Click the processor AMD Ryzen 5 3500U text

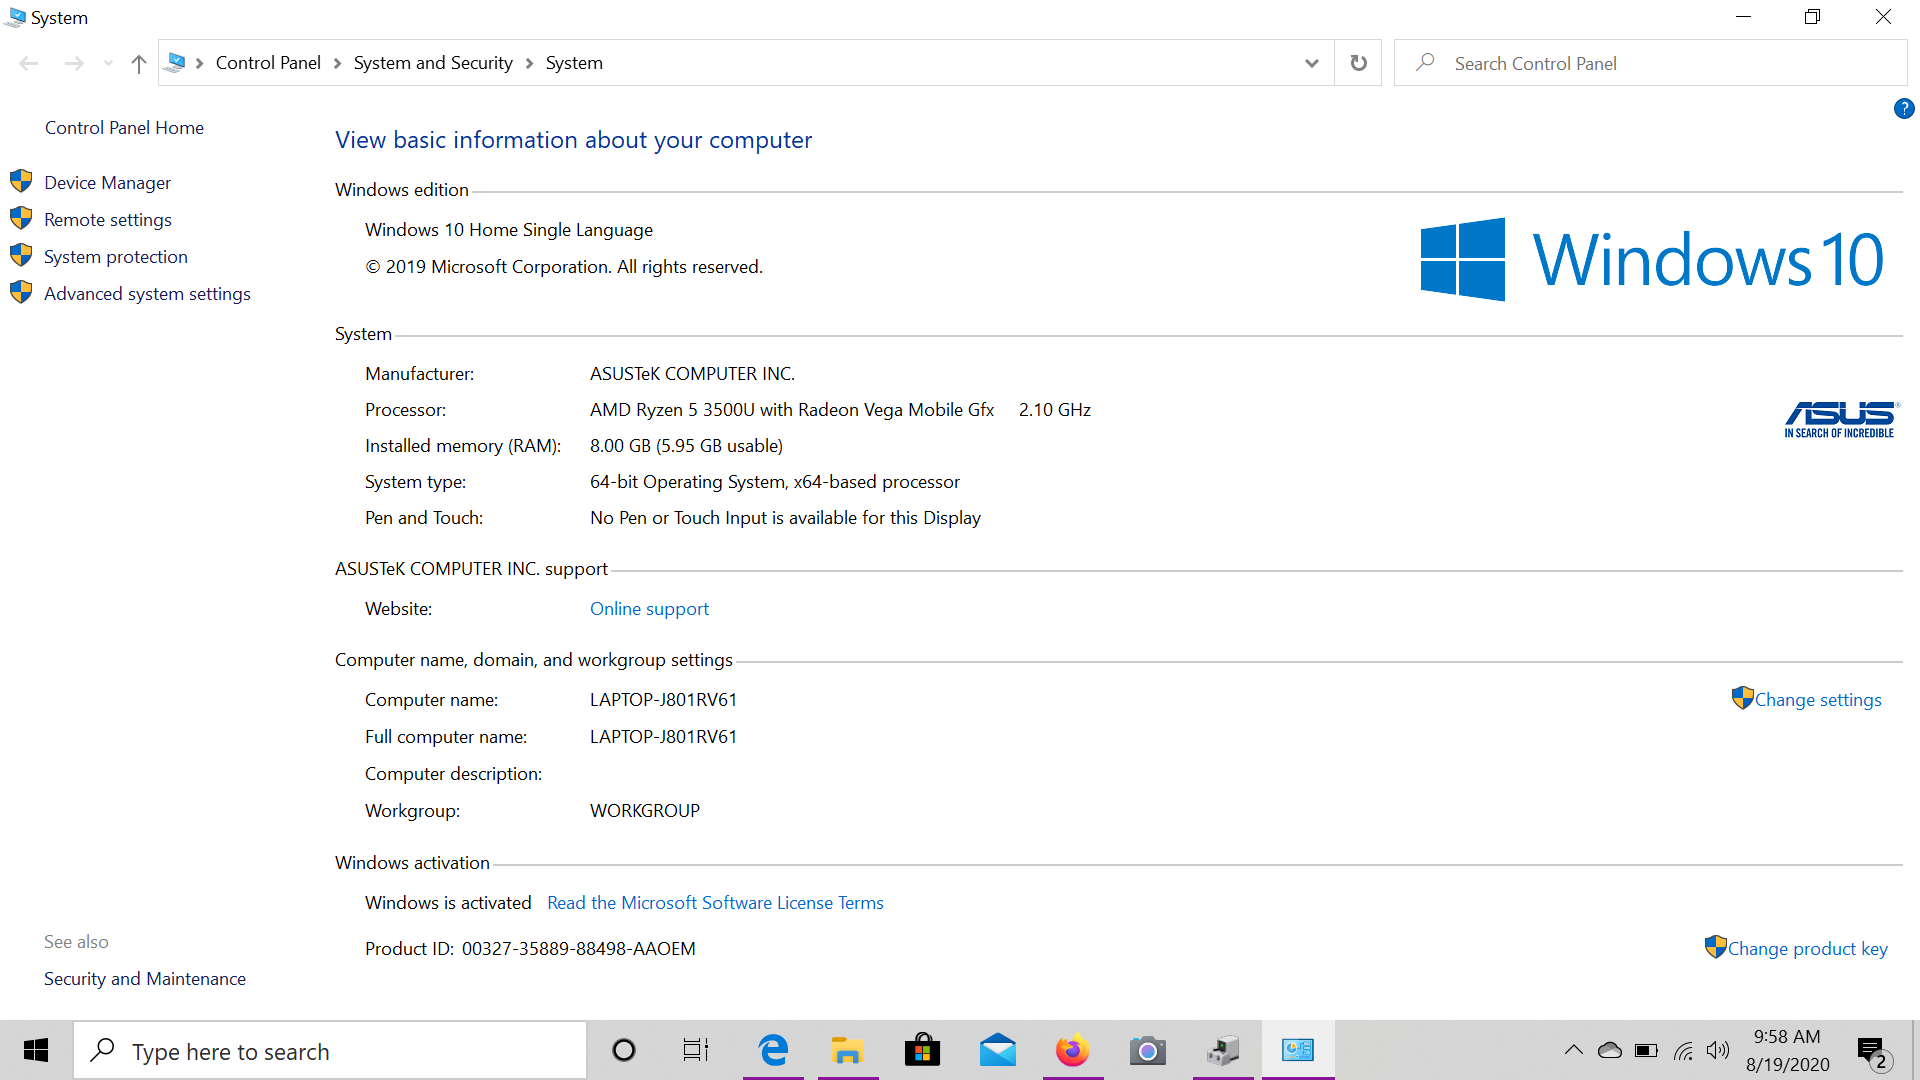(x=792, y=410)
